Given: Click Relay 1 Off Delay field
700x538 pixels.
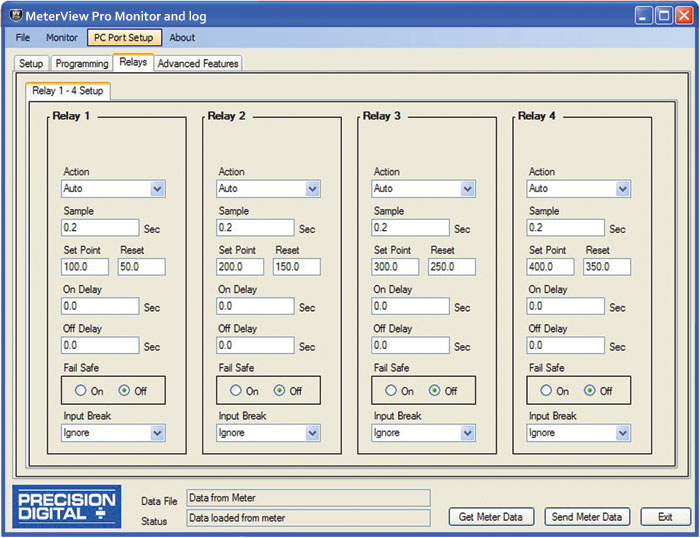Looking at the screenshot, I should coord(100,346).
